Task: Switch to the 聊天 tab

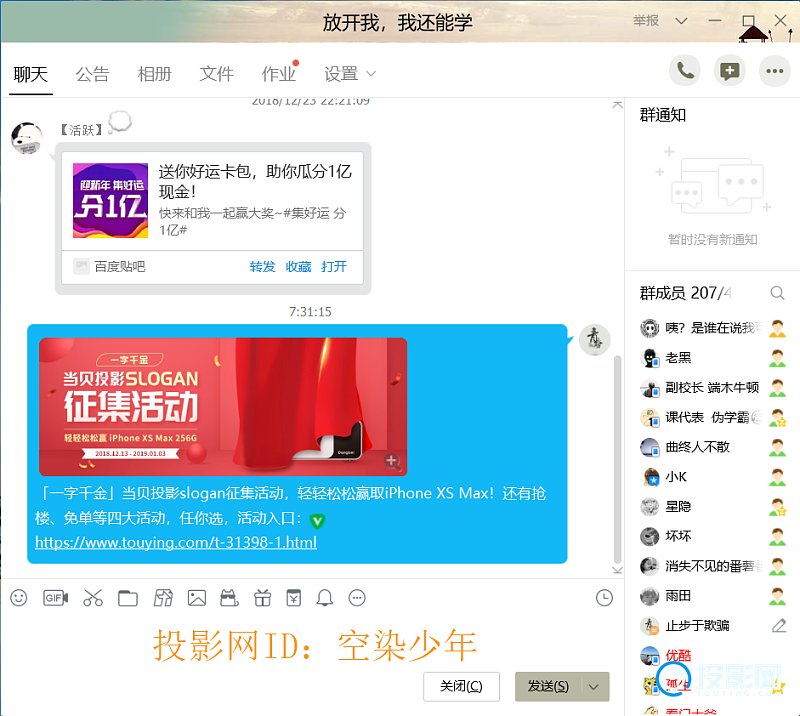Action: tap(31, 74)
